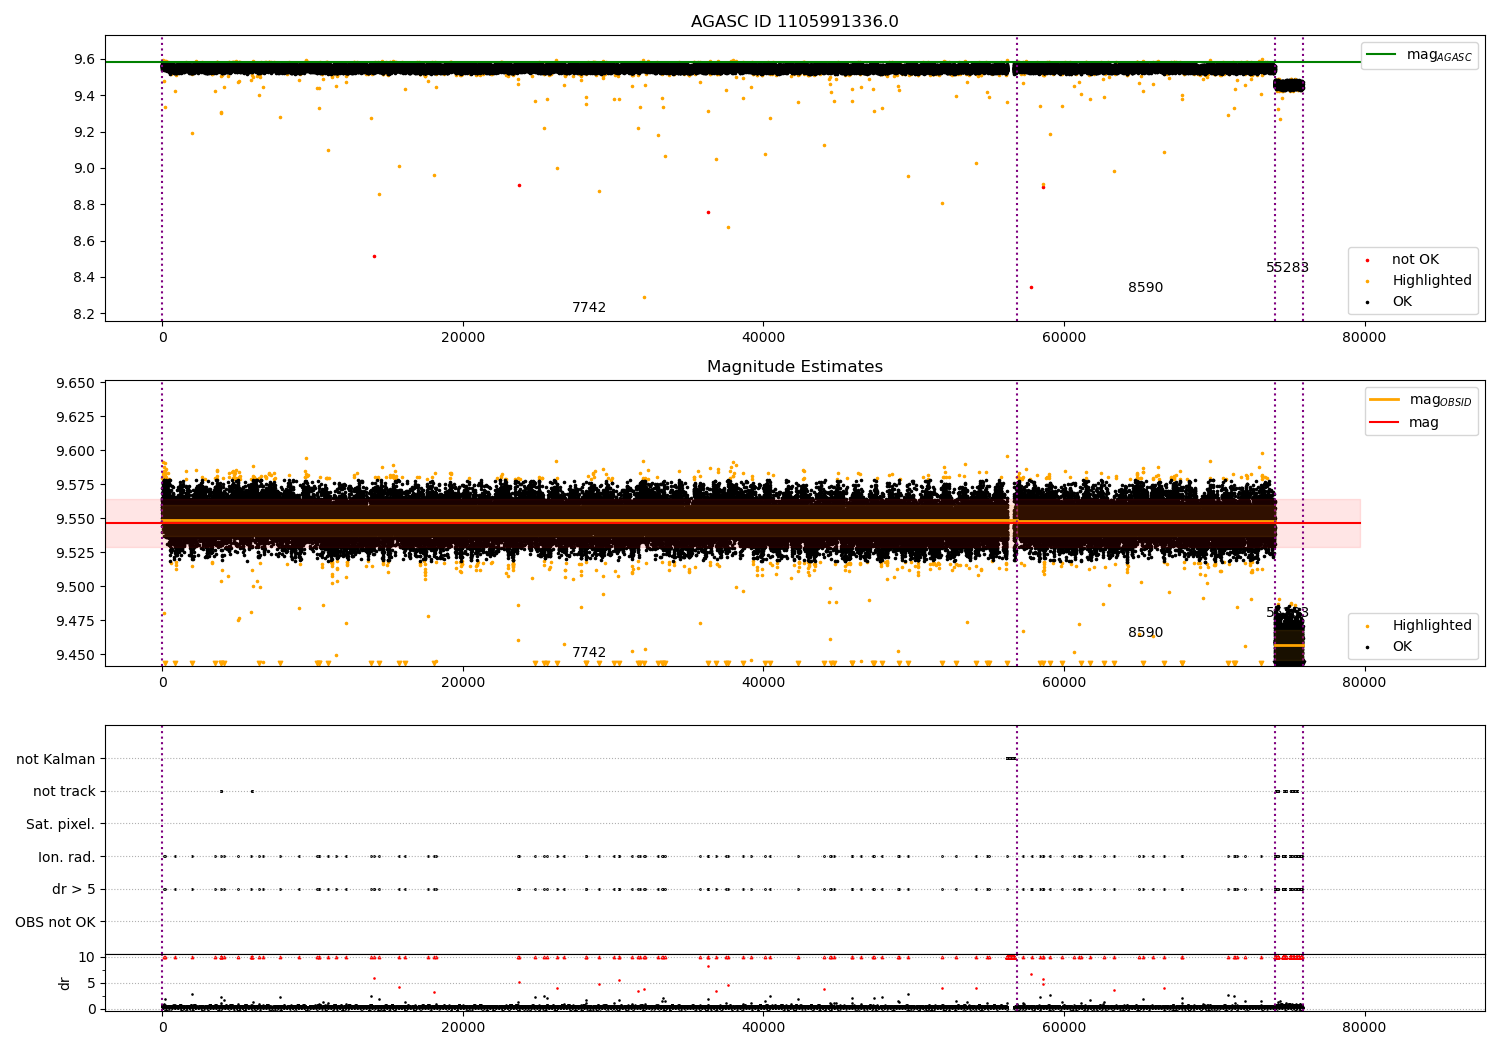Screen dimensions: 1500x1050
Task: Click the 'Ion. rad.' y-axis label
Action: 67,857
